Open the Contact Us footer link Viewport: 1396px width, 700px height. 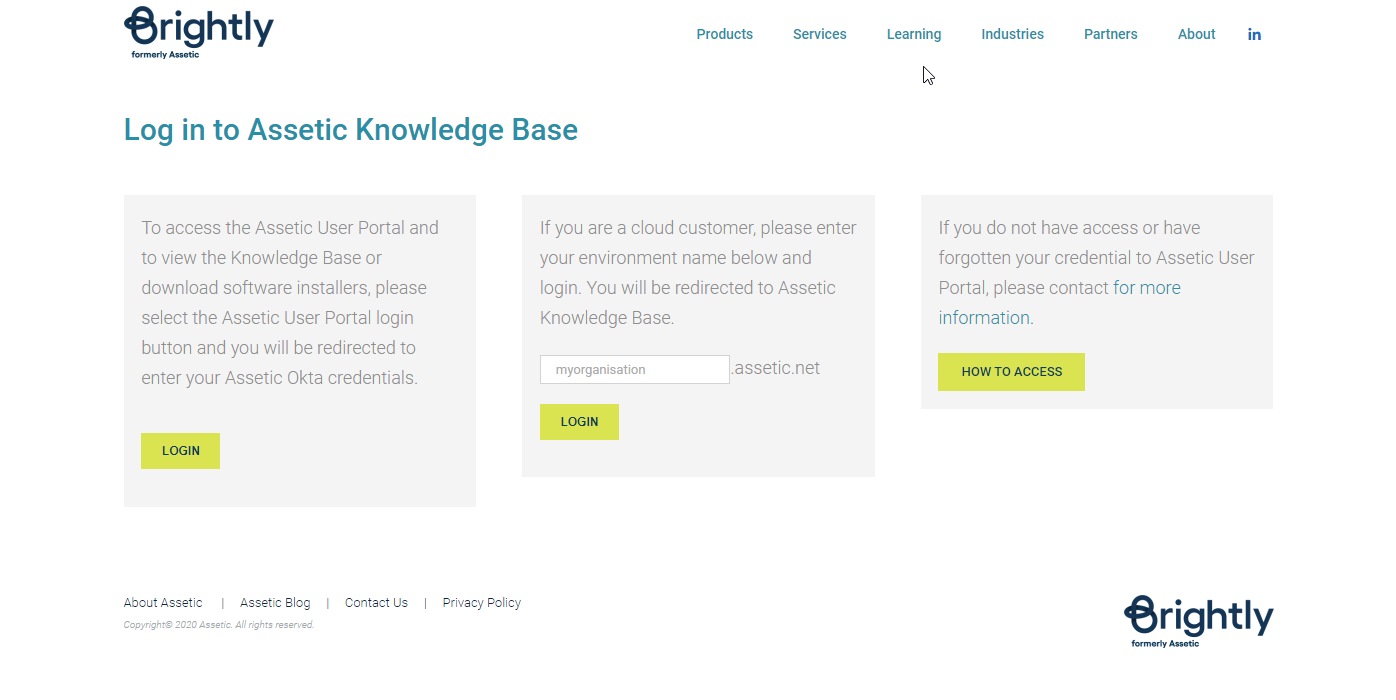pos(376,603)
